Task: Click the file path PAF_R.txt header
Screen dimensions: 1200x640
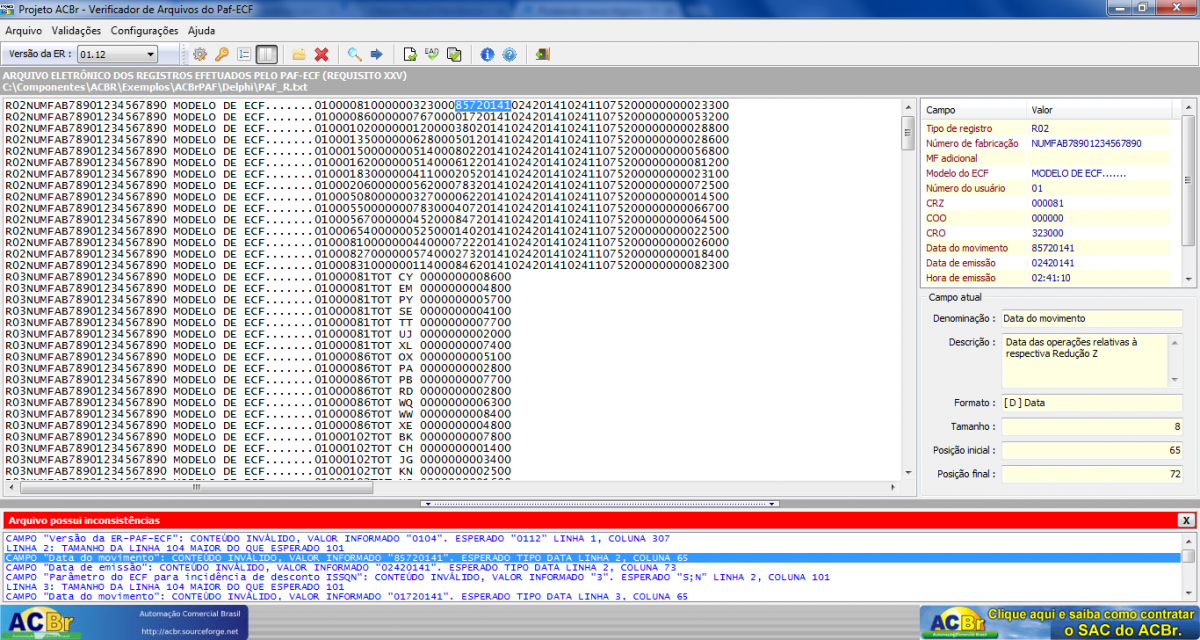Action: [x=155, y=87]
